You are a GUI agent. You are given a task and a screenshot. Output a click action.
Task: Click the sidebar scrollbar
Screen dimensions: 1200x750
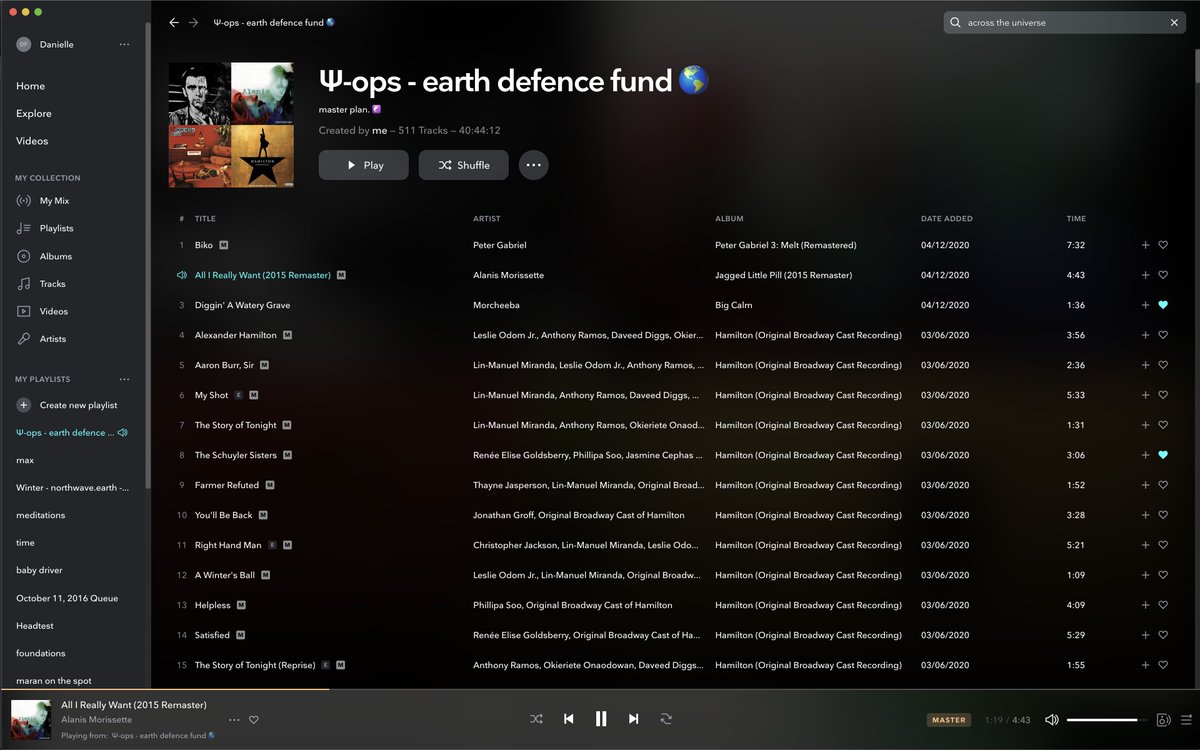pyautogui.click(x=148, y=255)
